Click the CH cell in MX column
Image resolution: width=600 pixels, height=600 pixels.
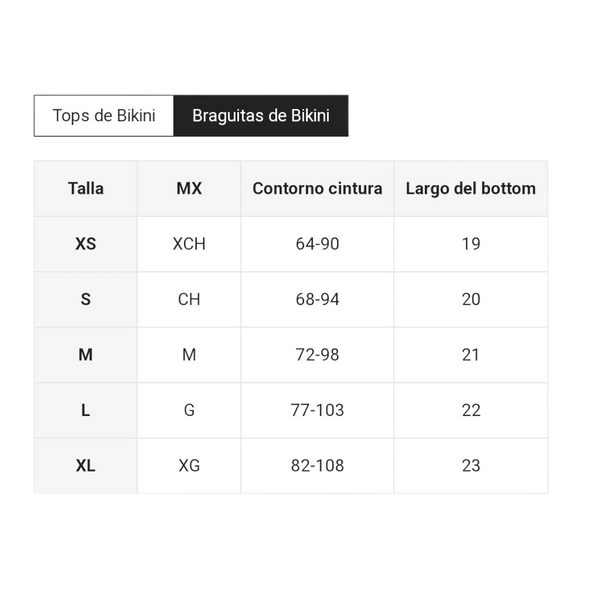tap(189, 300)
